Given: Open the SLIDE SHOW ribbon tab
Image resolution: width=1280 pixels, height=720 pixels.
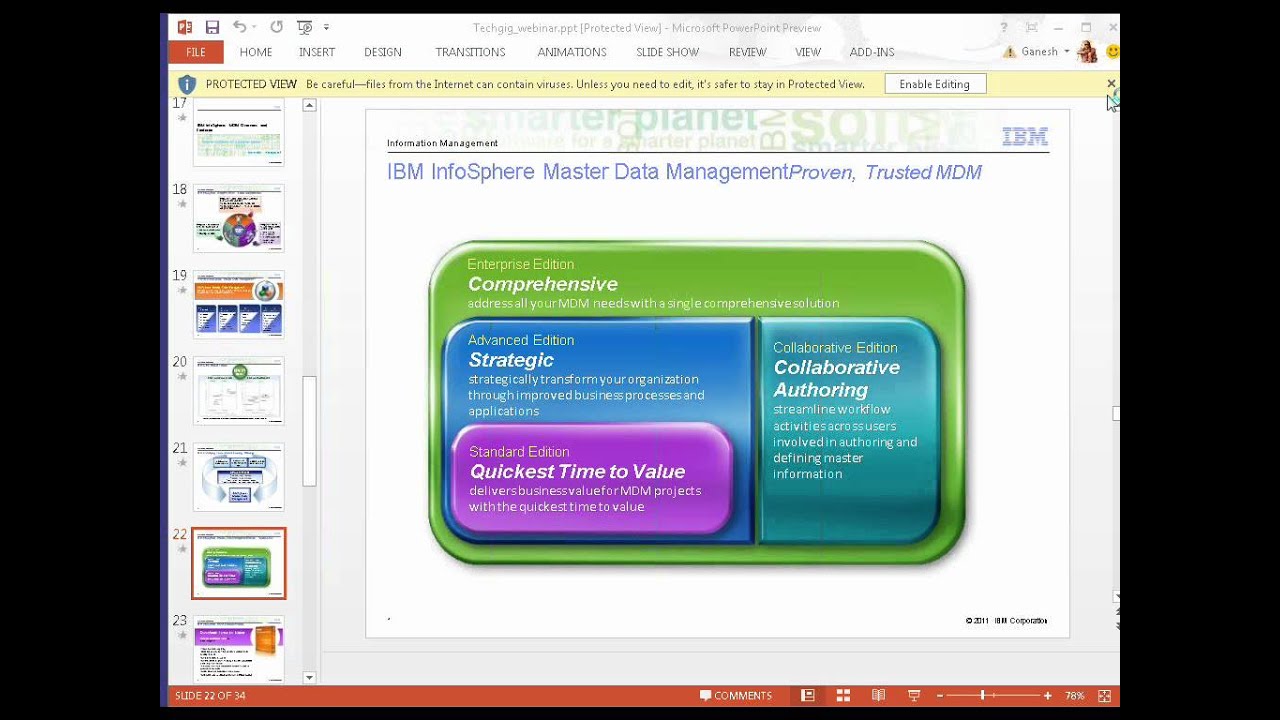Looking at the screenshot, I should [x=668, y=52].
